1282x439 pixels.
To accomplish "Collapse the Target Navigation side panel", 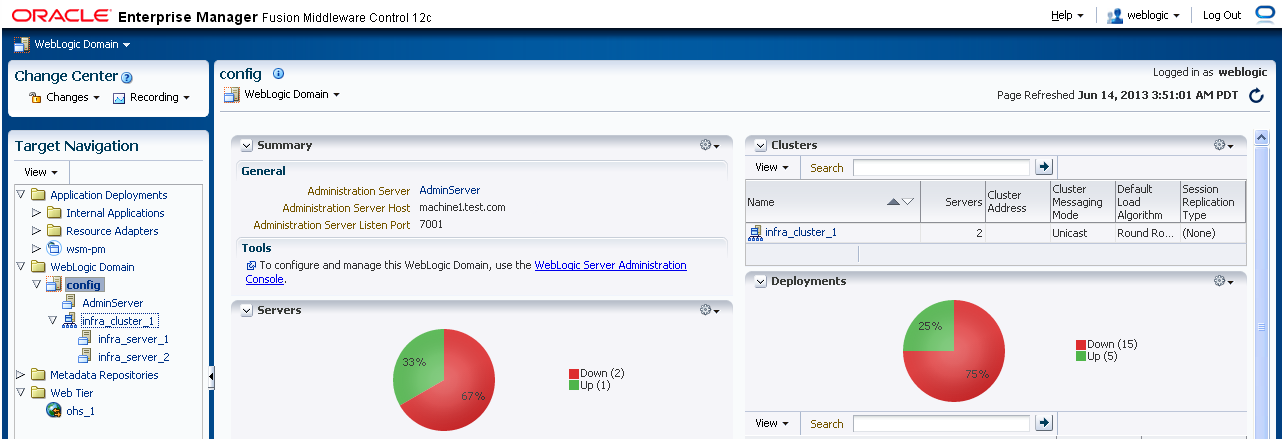I will pos(211,376).
